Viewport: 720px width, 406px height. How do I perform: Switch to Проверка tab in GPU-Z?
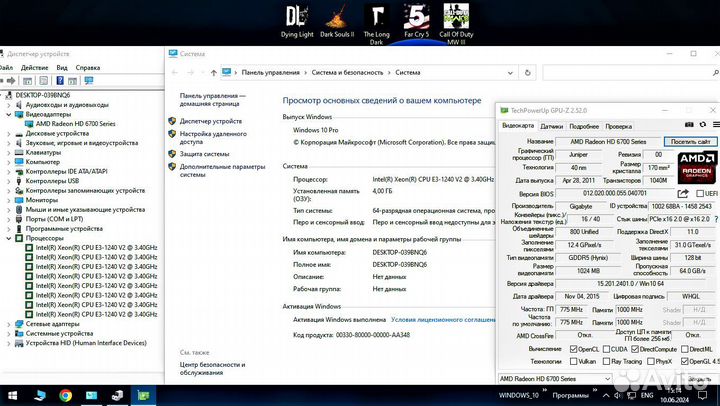coord(619,126)
